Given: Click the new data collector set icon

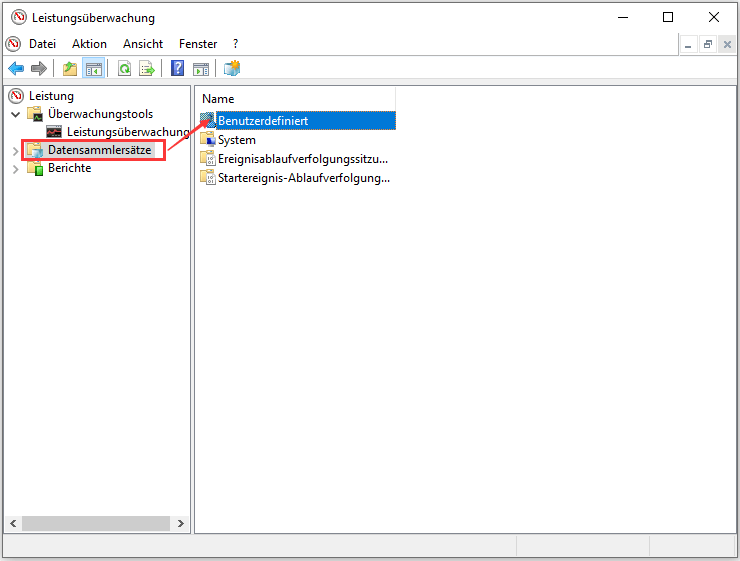Looking at the screenshot, I should (x=232, y=69).
